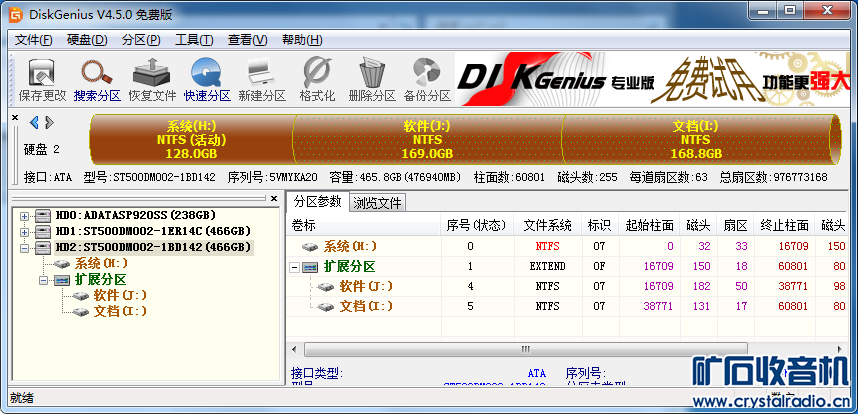This screenshot has height=414, width=858.
Task: Select Delete Partition (删除分区) icon
Action: (372, 80)
